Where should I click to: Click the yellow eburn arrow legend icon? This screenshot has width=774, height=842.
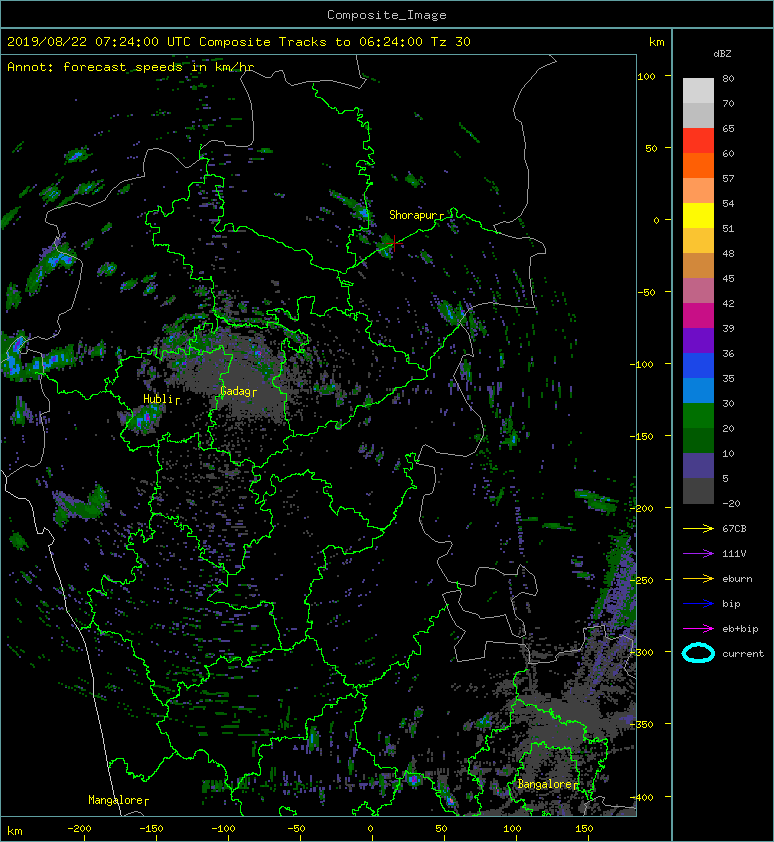coord(698,579)
